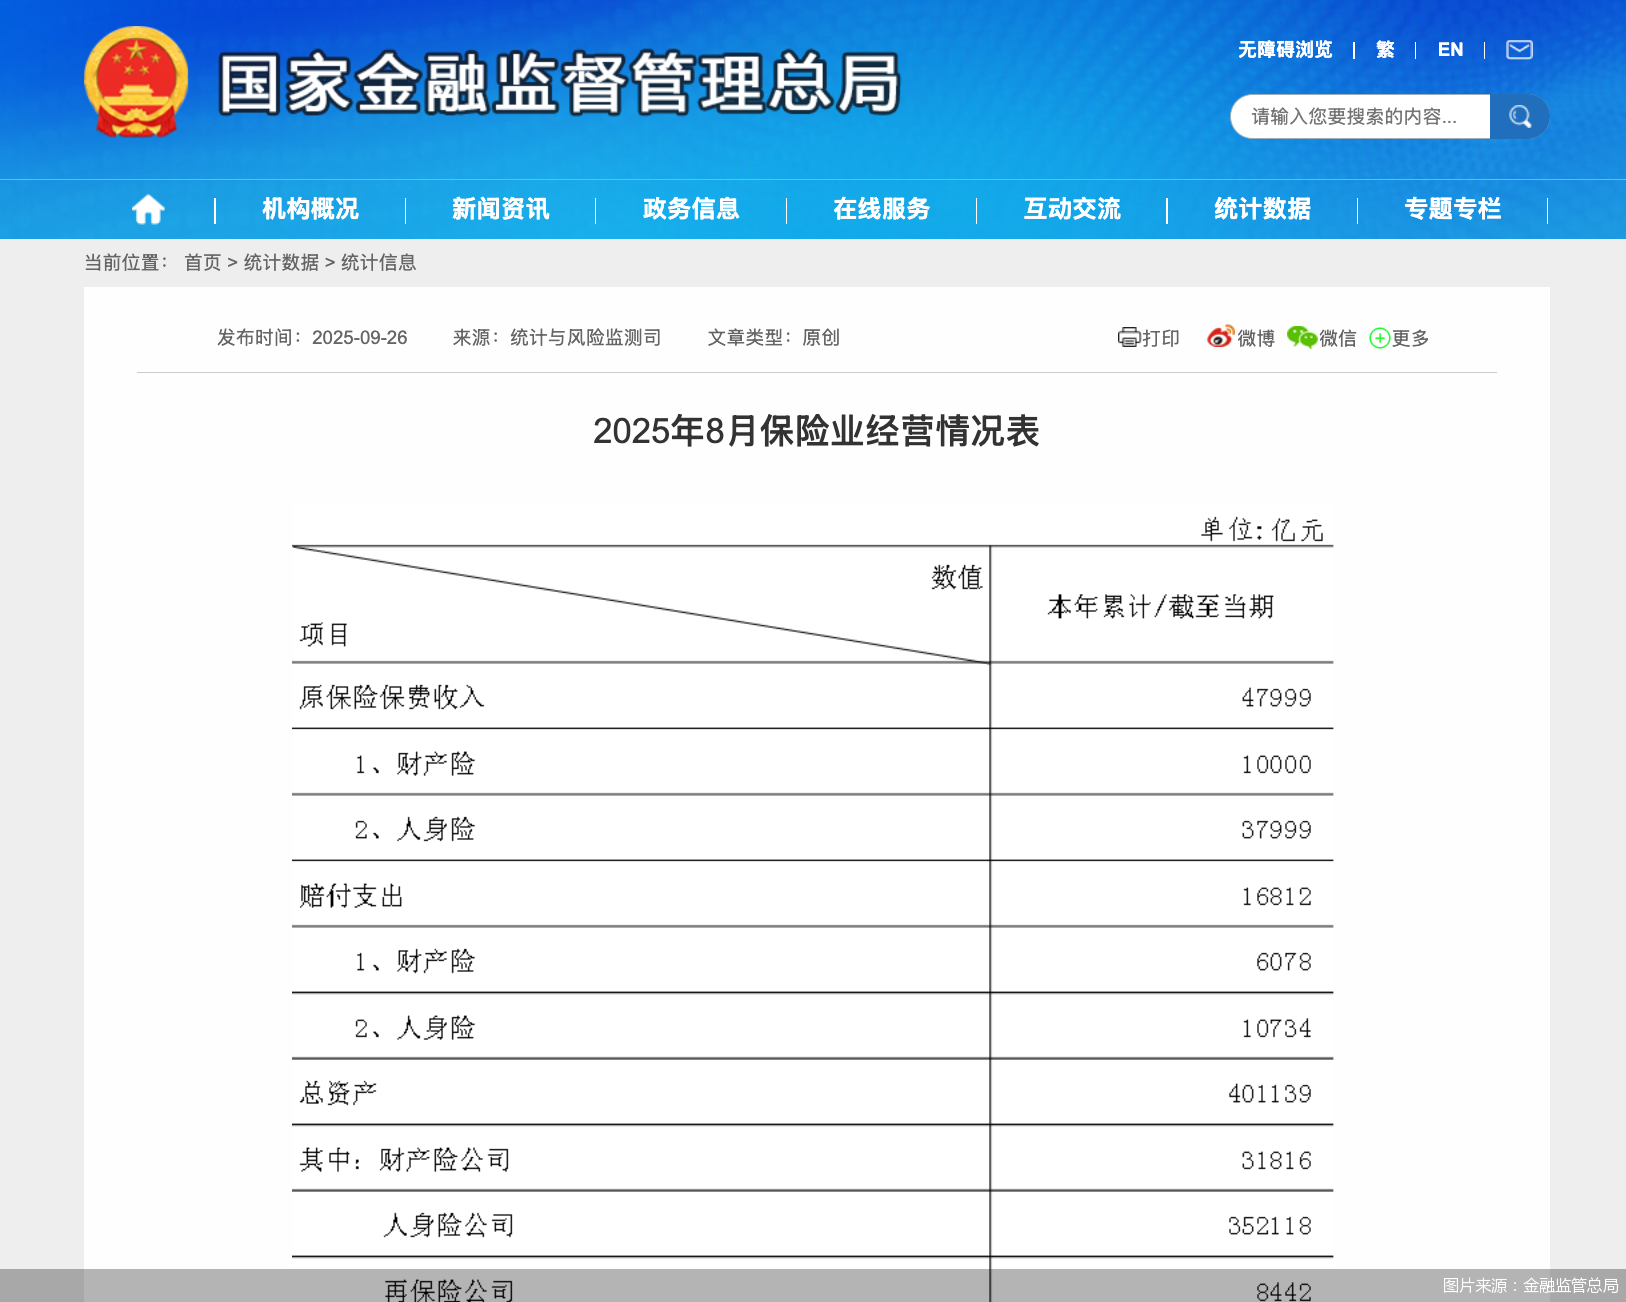Screen dimensions: 1626x1302
Task: Click the home icon in navigation bar
Action: pos(147,209)
